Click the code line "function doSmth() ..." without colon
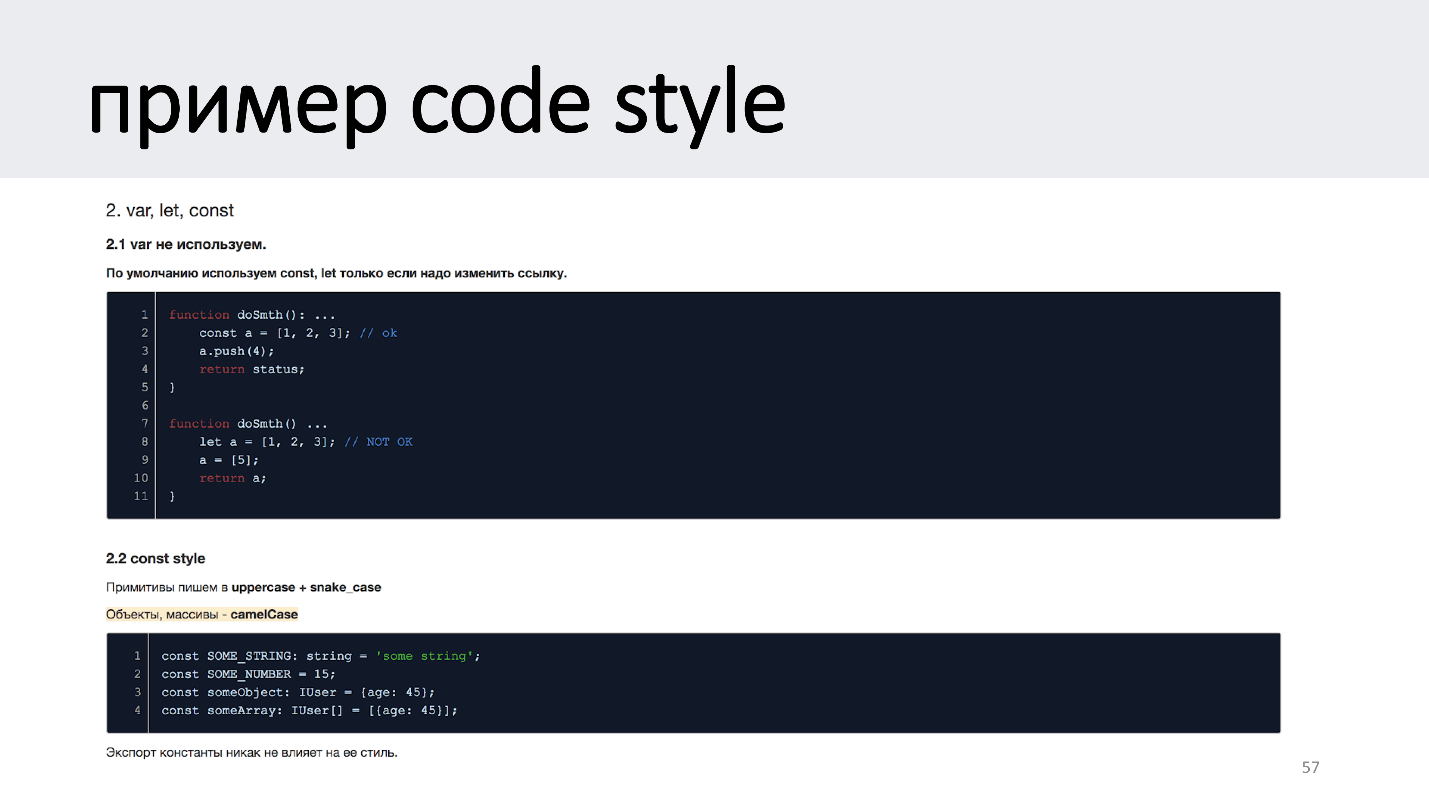The image size is (1429, 804). pyautogui.click(x=248, y=424)
